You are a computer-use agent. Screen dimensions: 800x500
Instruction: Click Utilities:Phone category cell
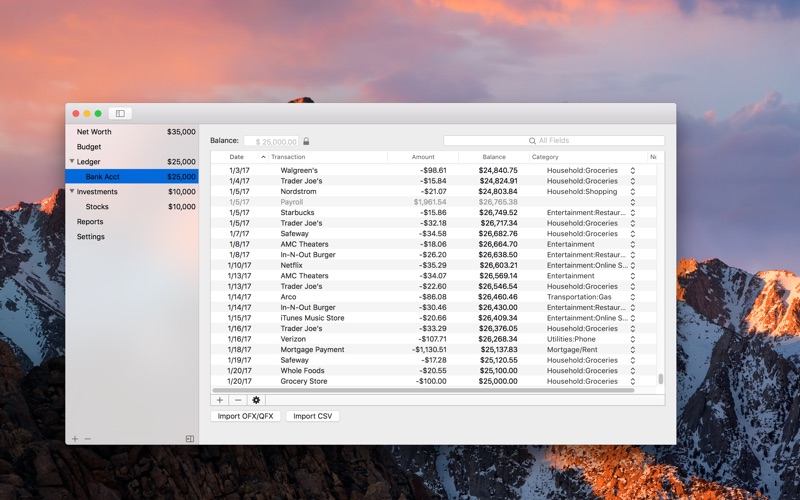click(x=571, y=339)
